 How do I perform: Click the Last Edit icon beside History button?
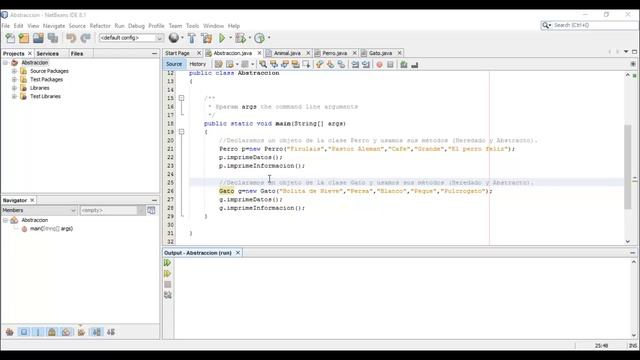pos(218,64)
